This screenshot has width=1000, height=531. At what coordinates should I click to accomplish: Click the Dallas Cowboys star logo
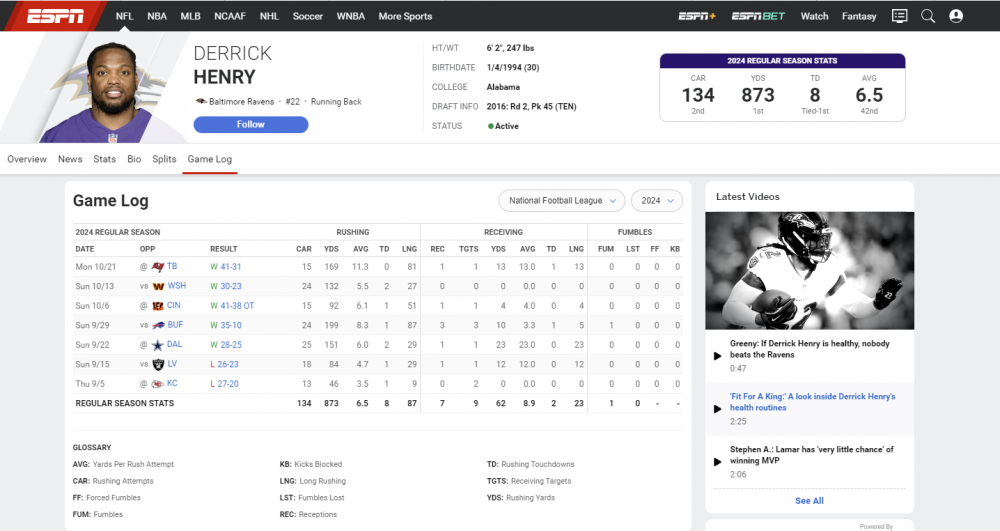coord(157,345)
